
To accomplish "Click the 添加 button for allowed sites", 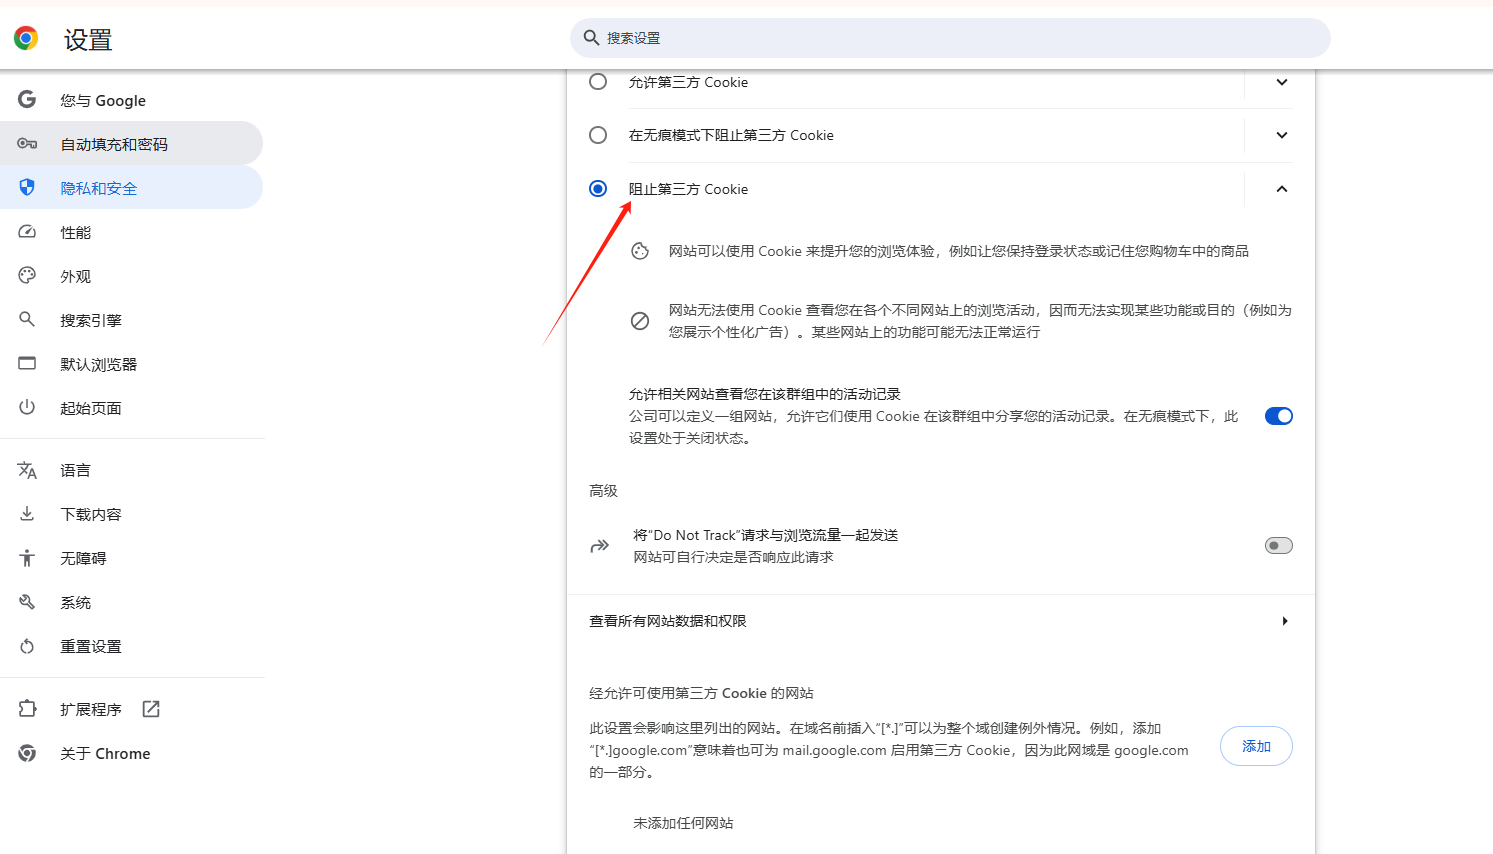I will [1256, 746].
